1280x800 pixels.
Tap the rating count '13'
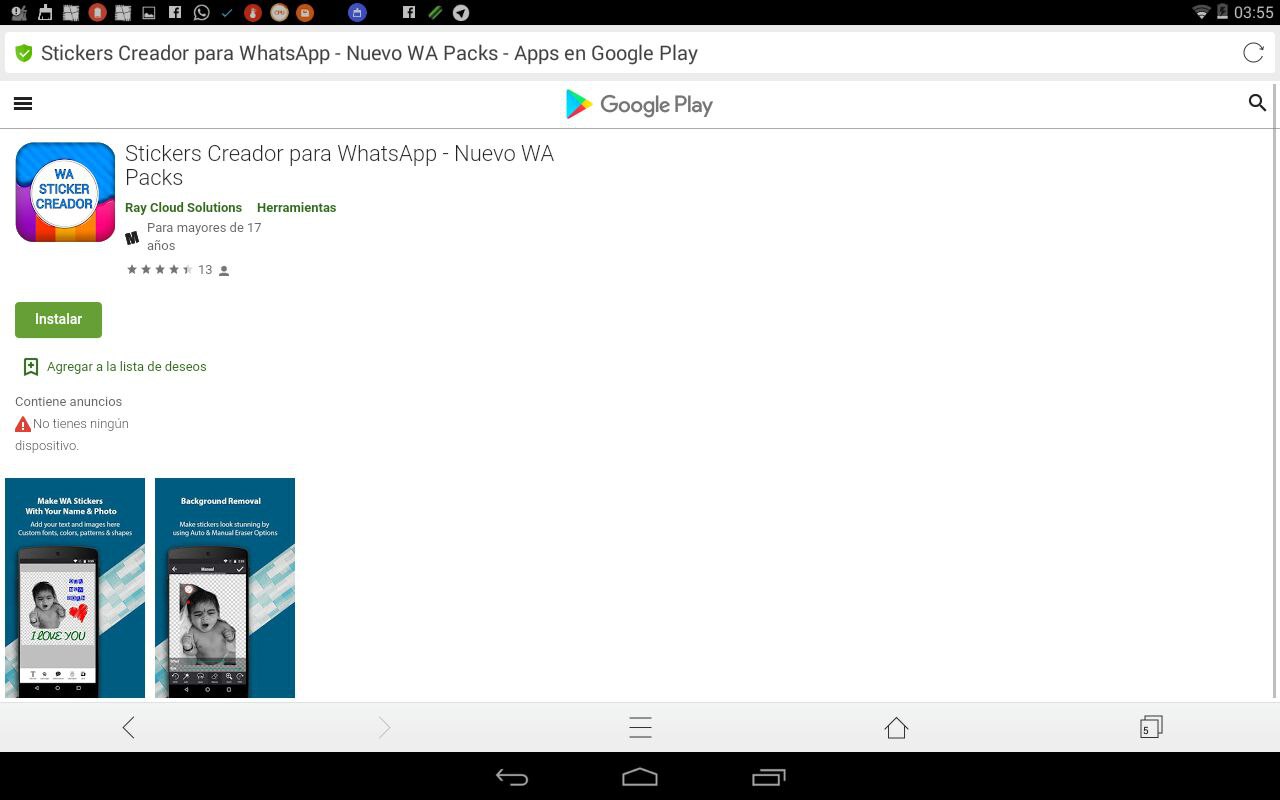205,270
